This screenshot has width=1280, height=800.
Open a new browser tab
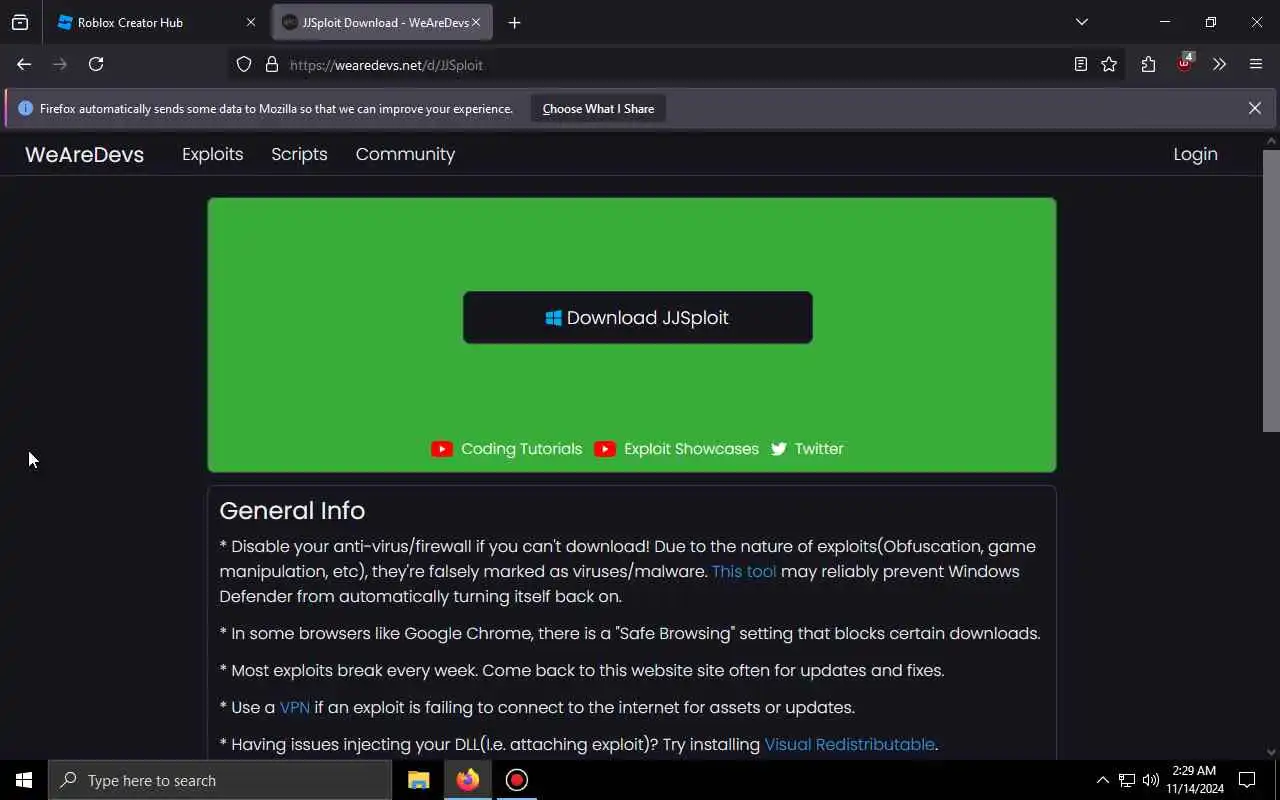point(514,22)
